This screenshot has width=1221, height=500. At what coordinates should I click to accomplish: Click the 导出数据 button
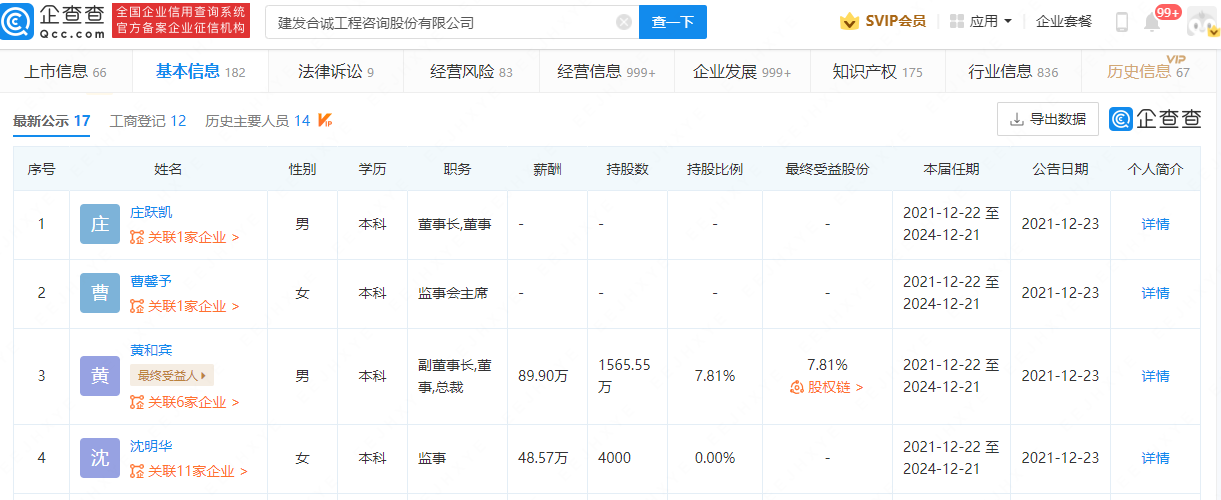coord(1048,119)
